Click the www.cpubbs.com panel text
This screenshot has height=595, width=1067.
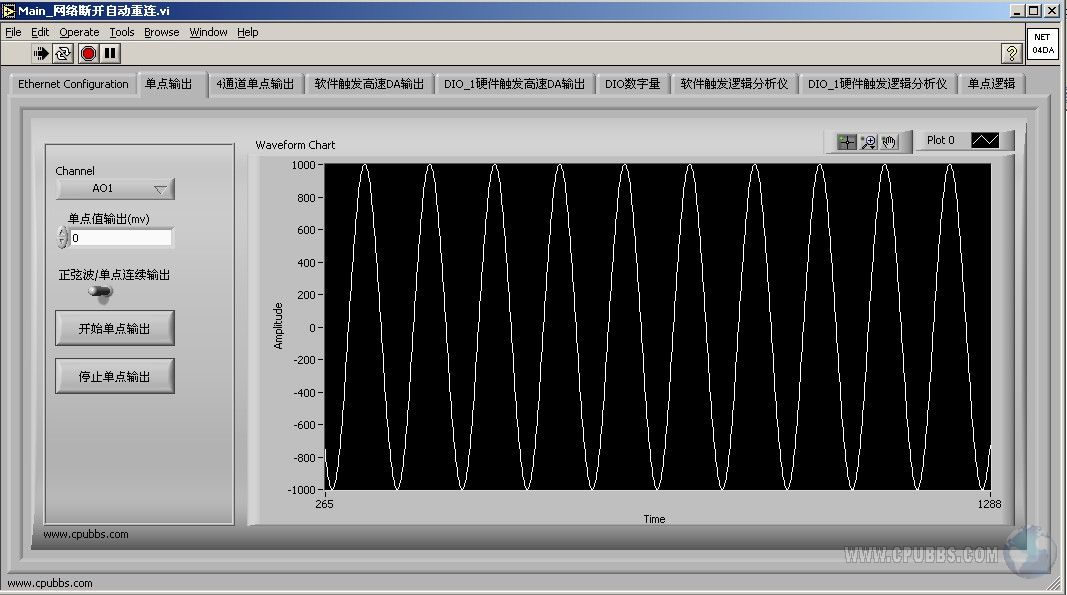tap(86, 534)
